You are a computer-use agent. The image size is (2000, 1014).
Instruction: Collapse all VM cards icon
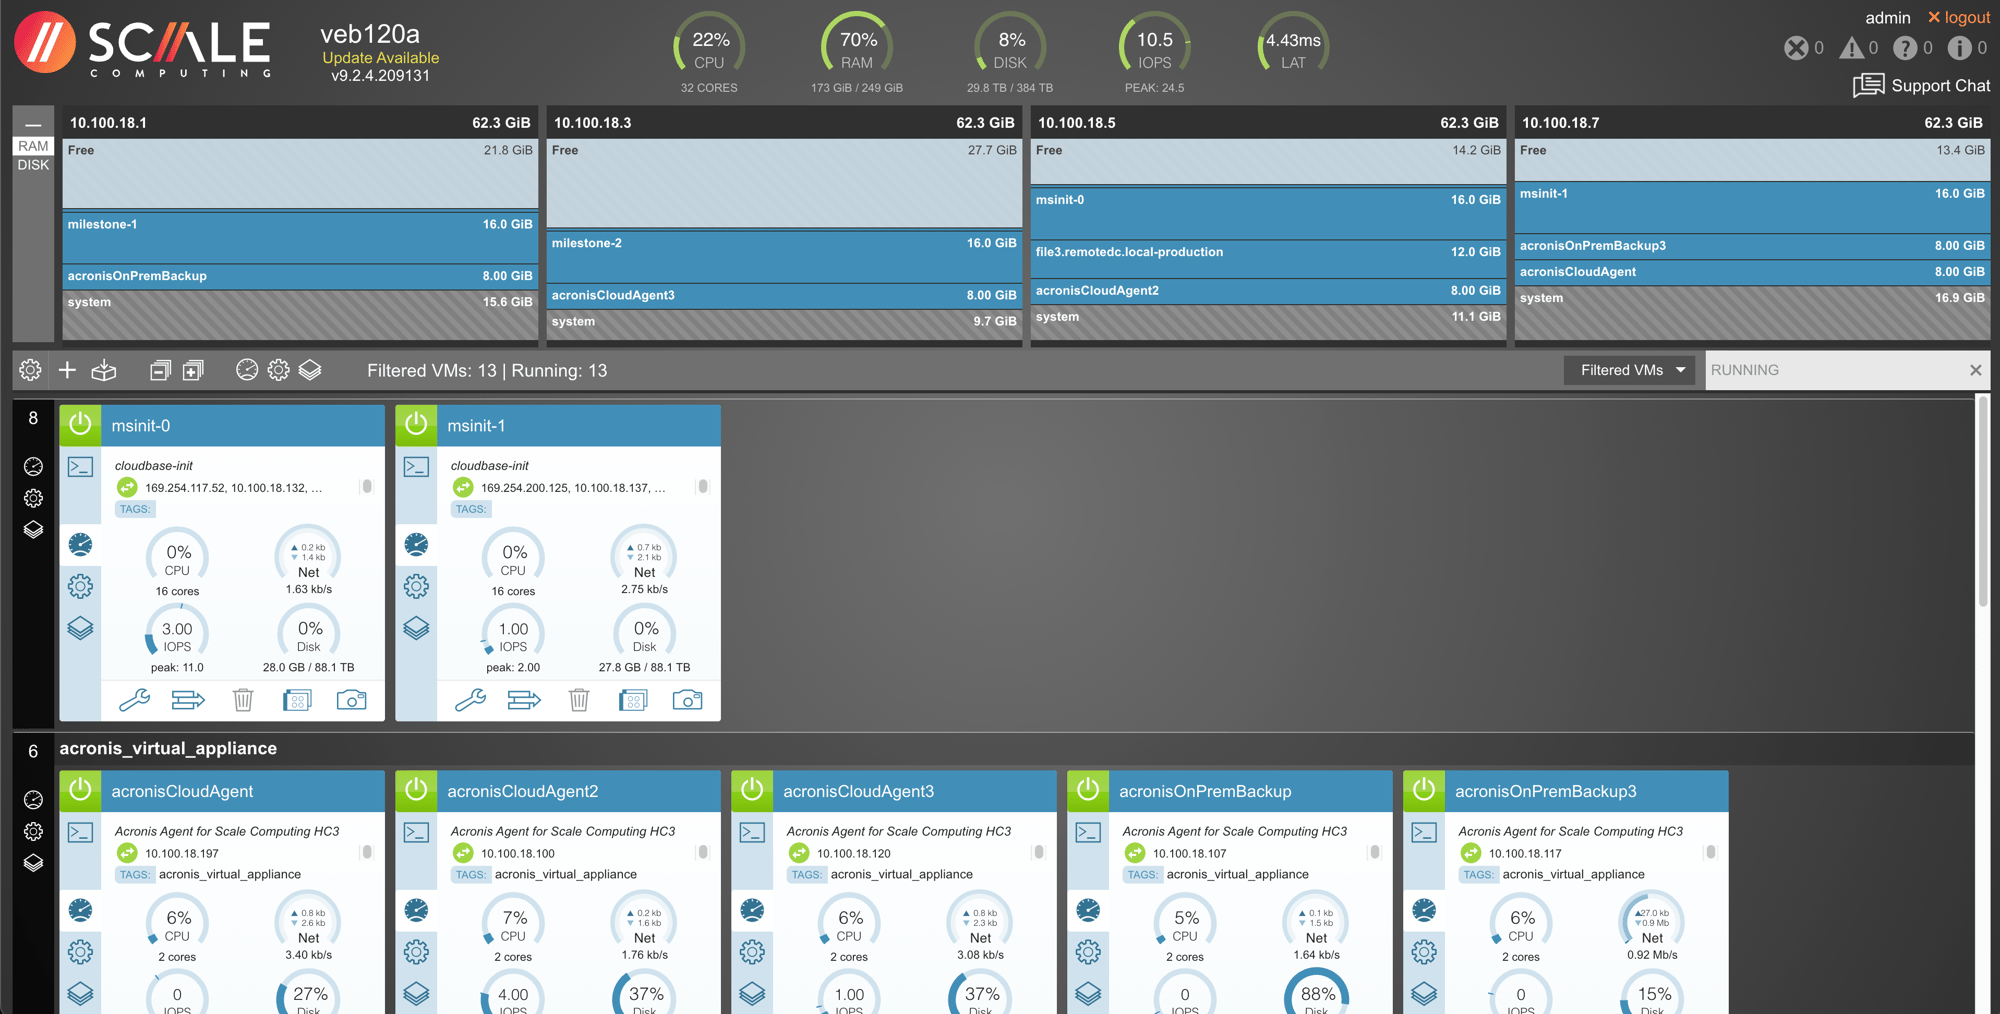pyautogui.click(x=160, y=370)
